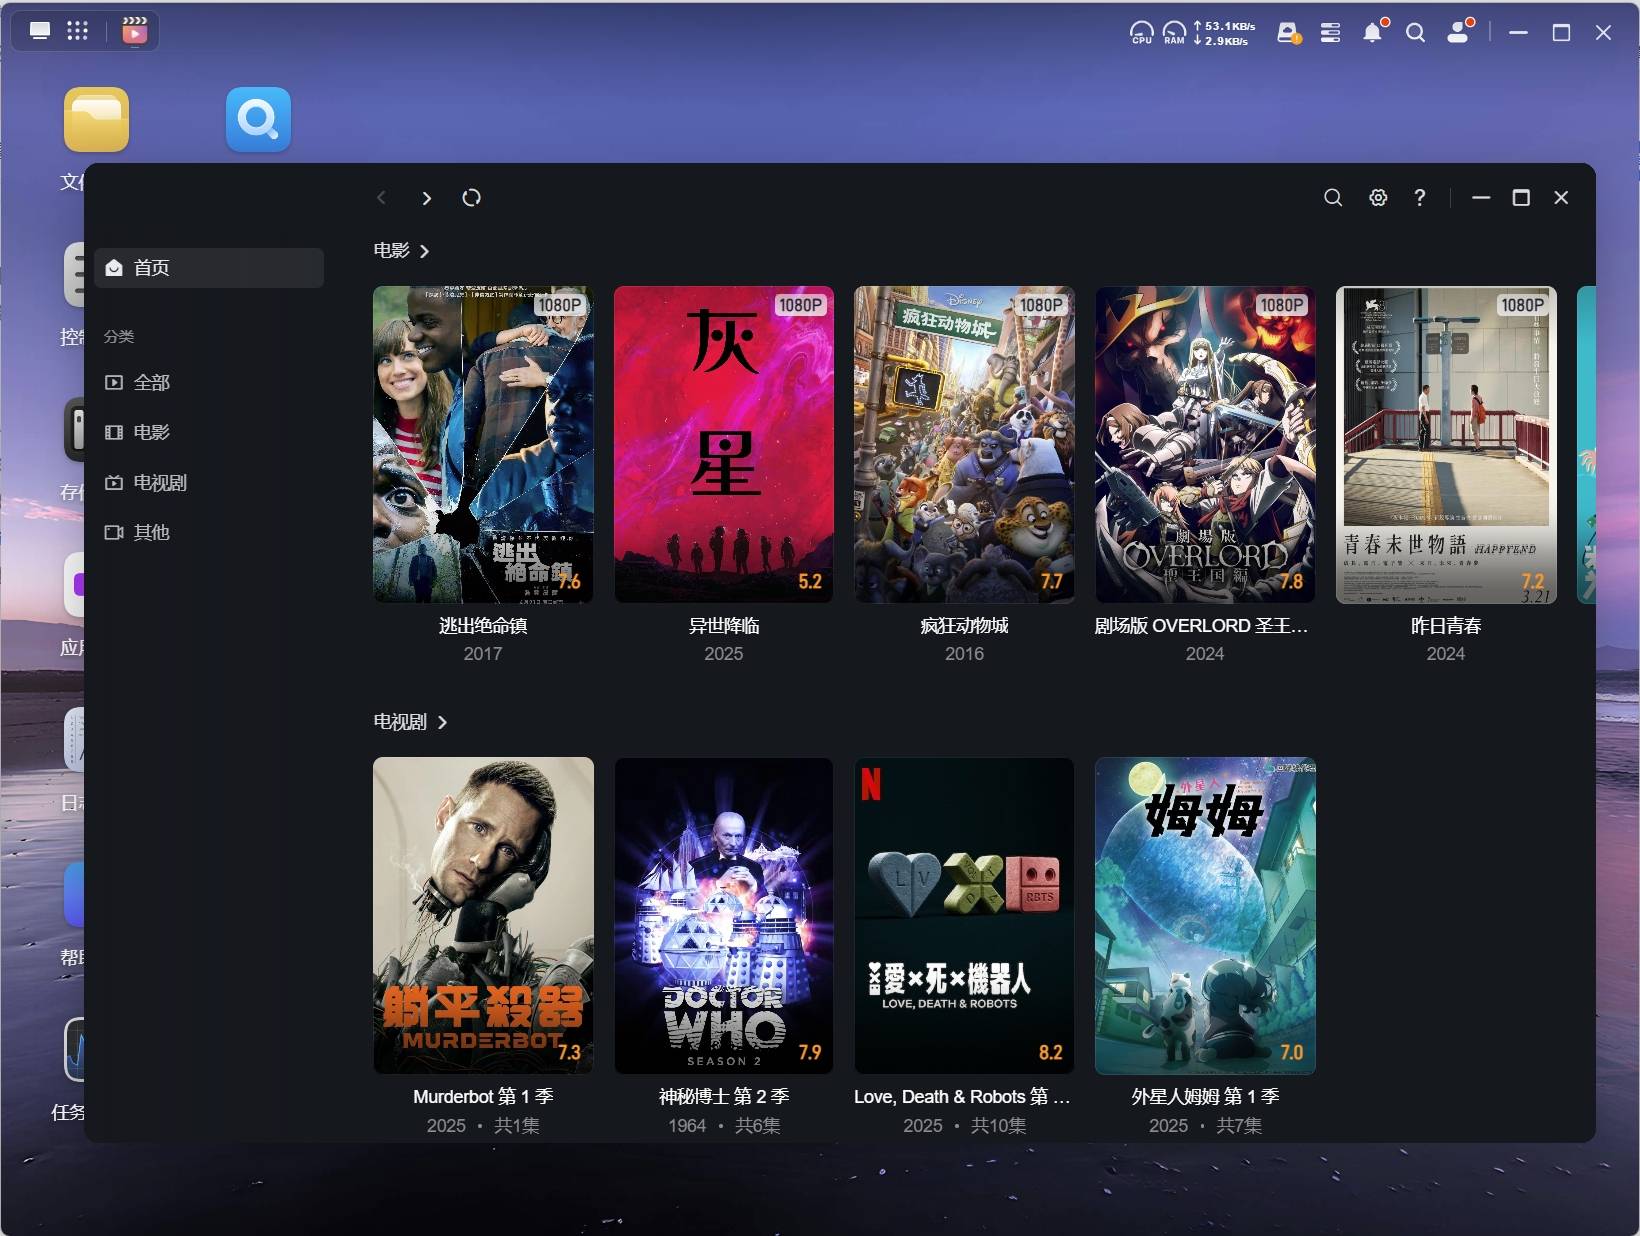Open the app grid launcher
This screenshot has height=1236, width=1640.
click(x=78, y=31)
